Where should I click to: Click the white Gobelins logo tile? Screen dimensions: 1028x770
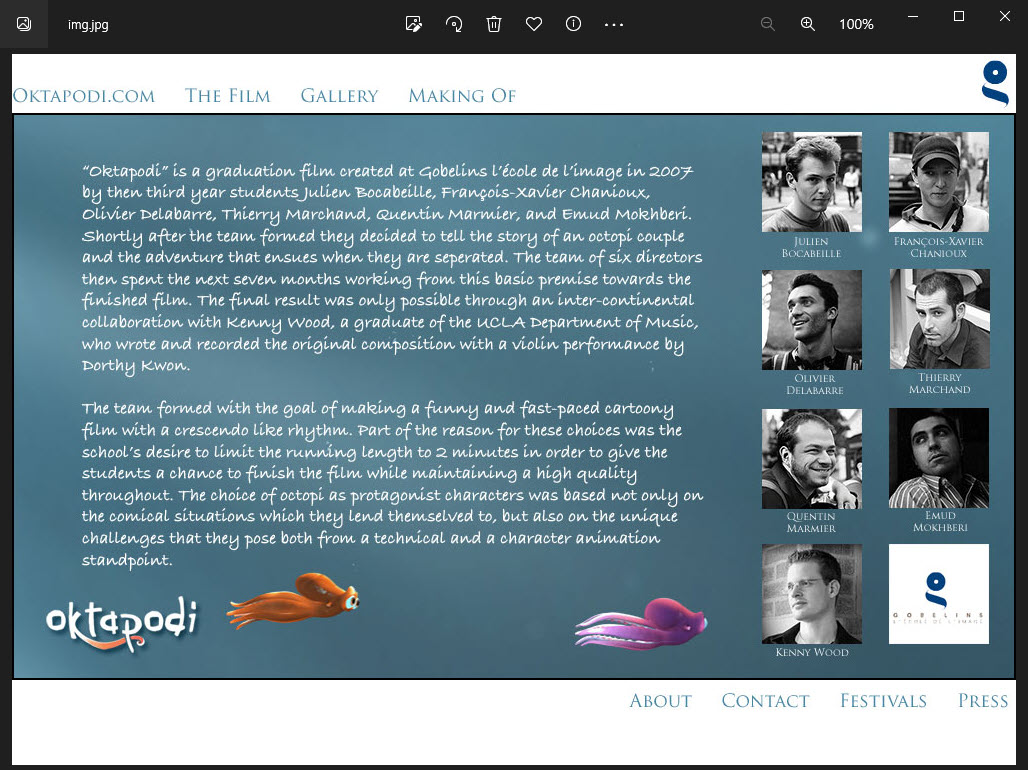click(939, 594)
